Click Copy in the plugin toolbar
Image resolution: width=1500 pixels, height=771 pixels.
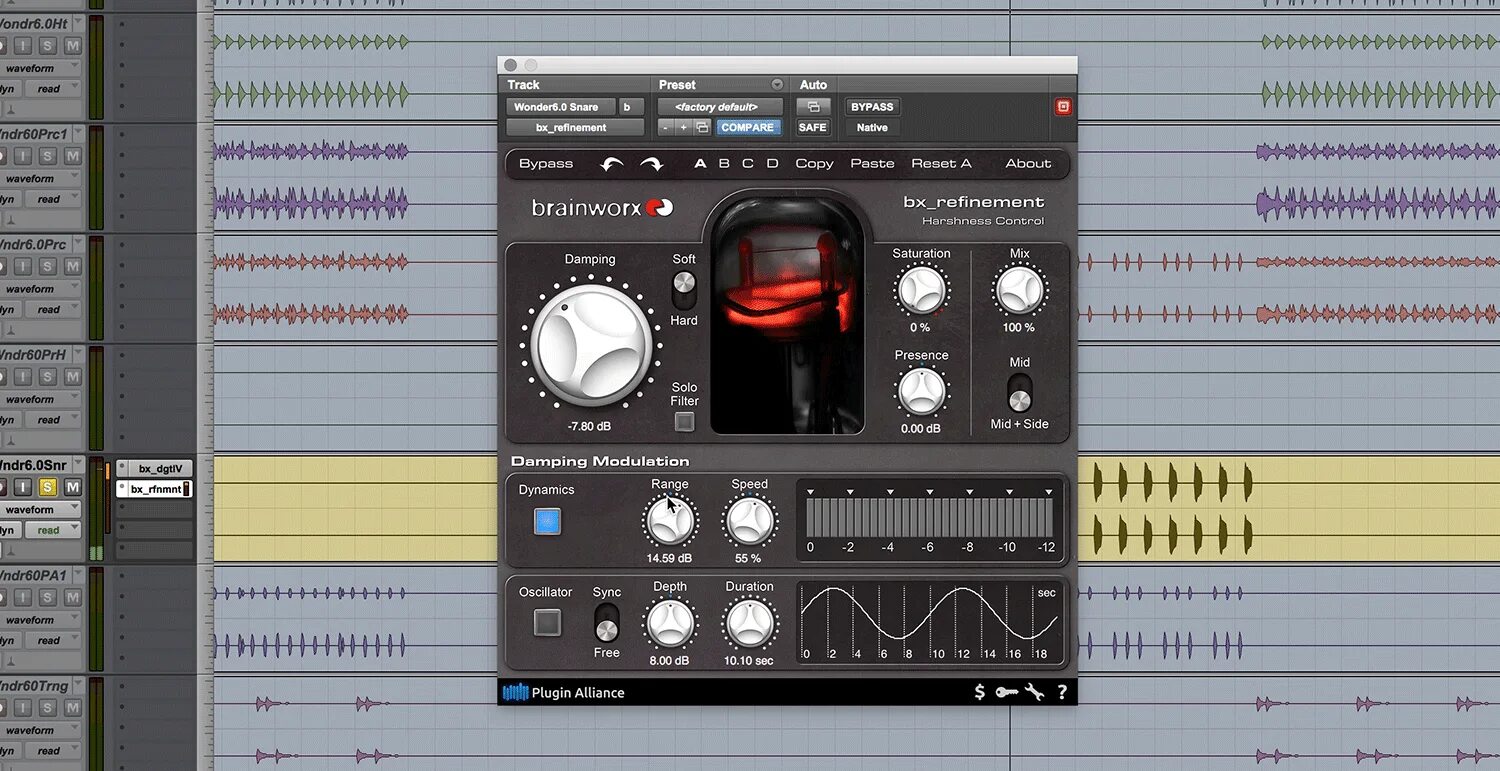(814, 164)
